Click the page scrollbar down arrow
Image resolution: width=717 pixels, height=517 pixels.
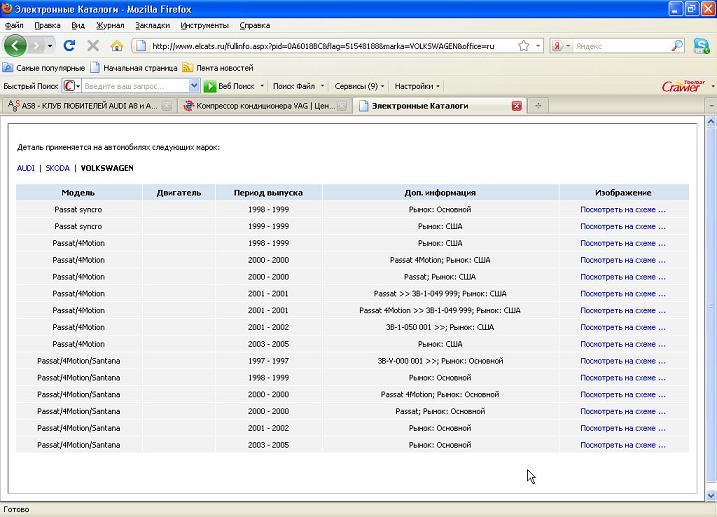tap(711, 496)
